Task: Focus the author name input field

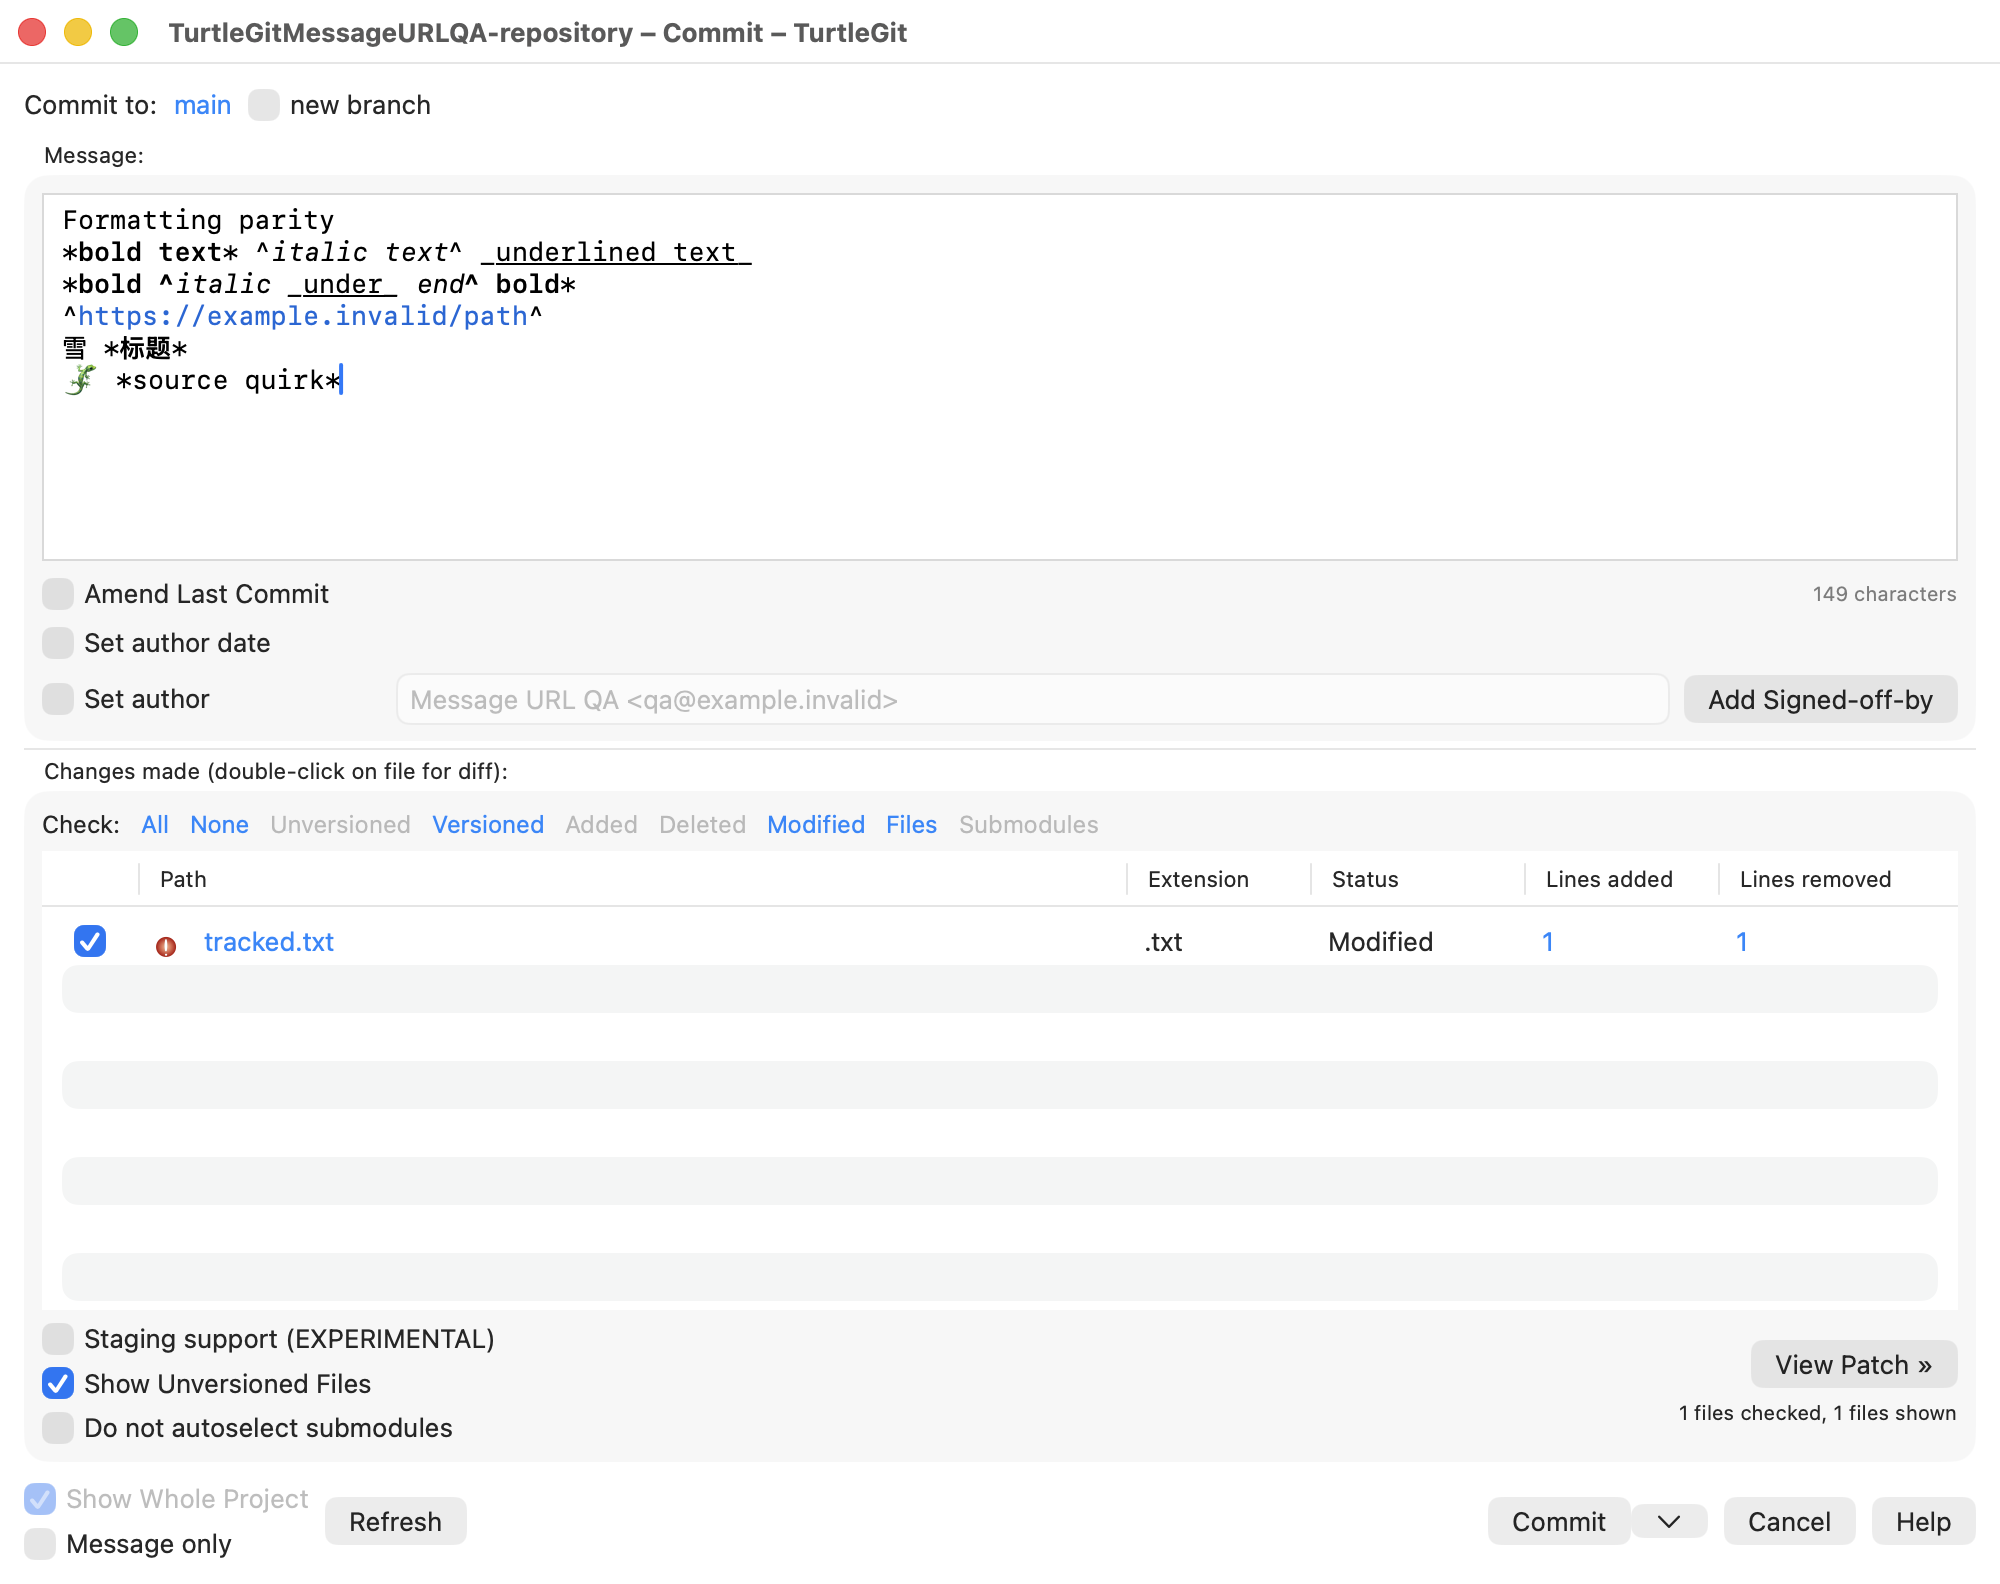Action: point(1032,699)
